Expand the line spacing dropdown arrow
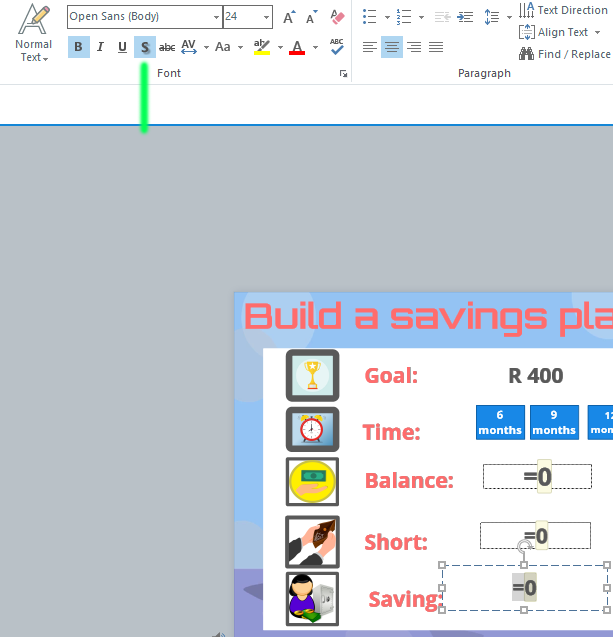This screenshot has height=637, width=613. click(x=509, y=17)
